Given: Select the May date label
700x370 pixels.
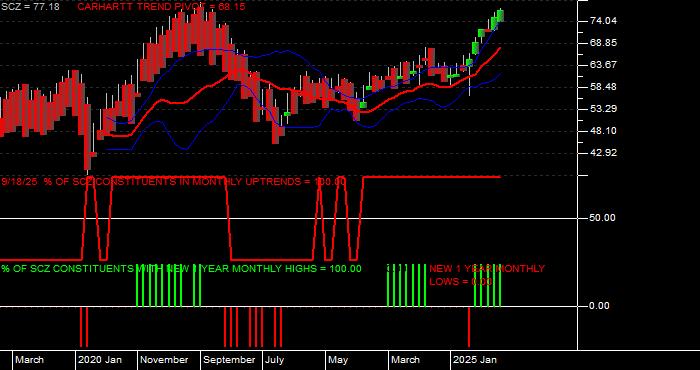Looking at the screenshot, I should 338,360.
